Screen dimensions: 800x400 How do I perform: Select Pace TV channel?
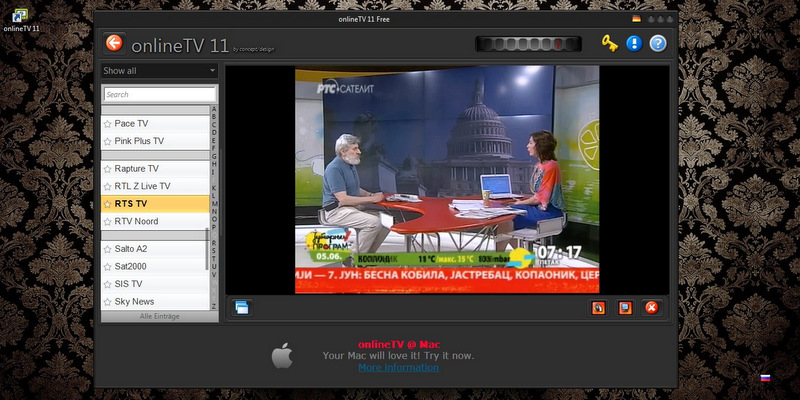(155, 123)
